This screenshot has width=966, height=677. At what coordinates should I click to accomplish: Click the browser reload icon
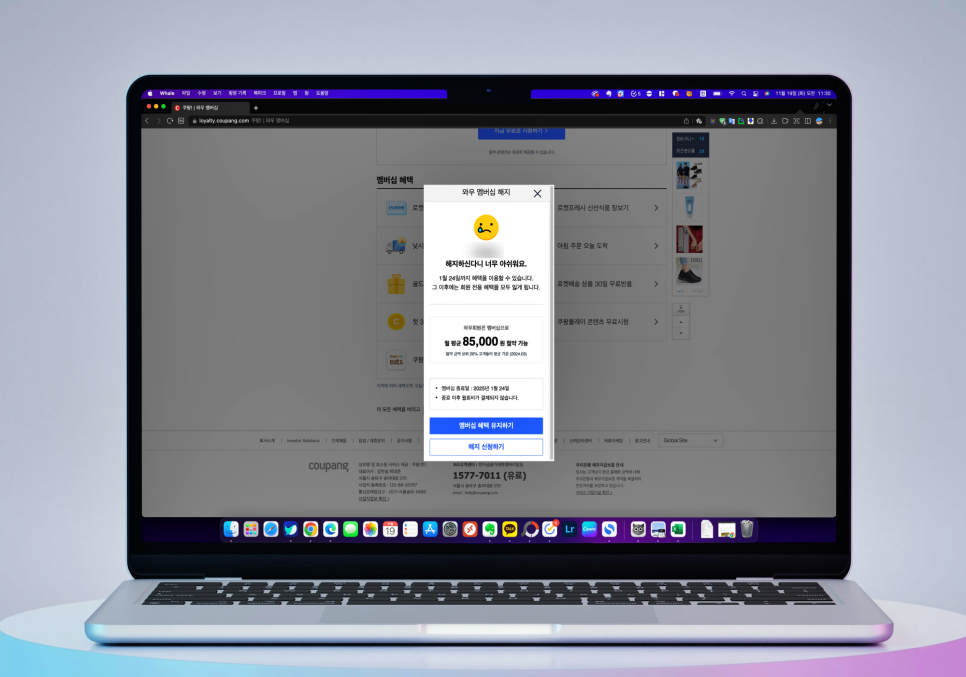tap(170, 121)
